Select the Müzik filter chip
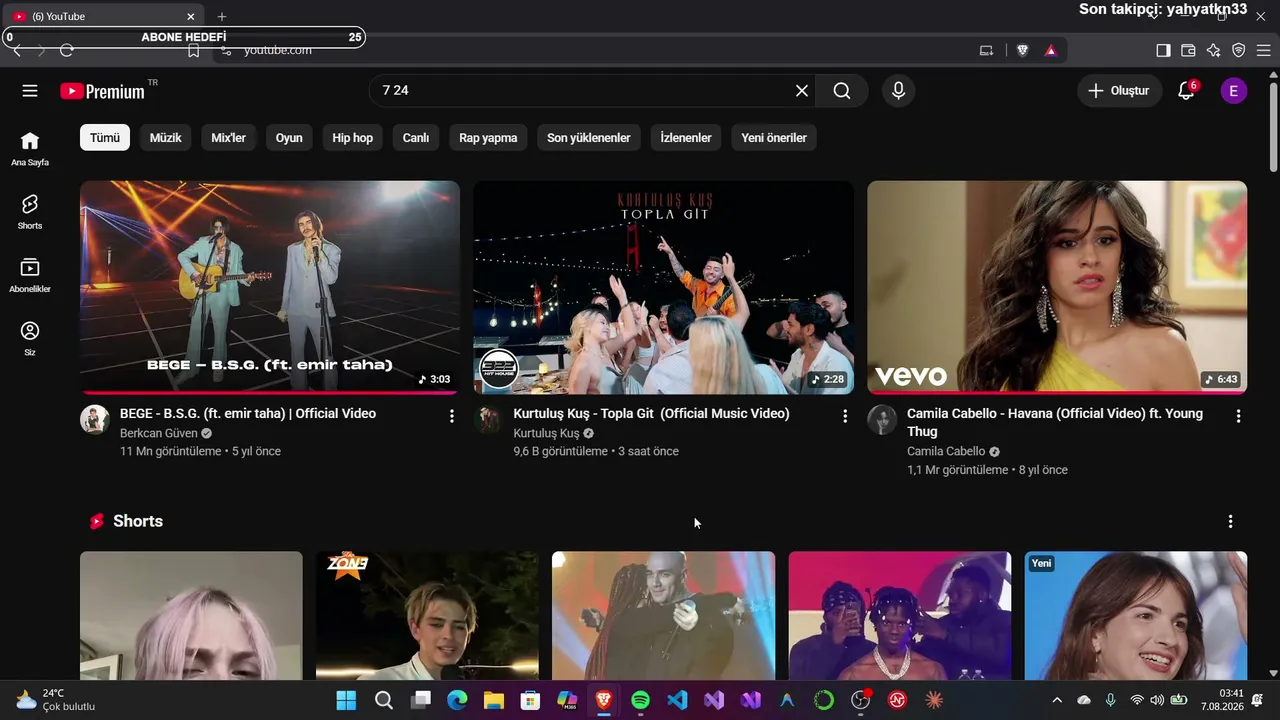This screenshot has width=1280, height=720. coord(166,138)
